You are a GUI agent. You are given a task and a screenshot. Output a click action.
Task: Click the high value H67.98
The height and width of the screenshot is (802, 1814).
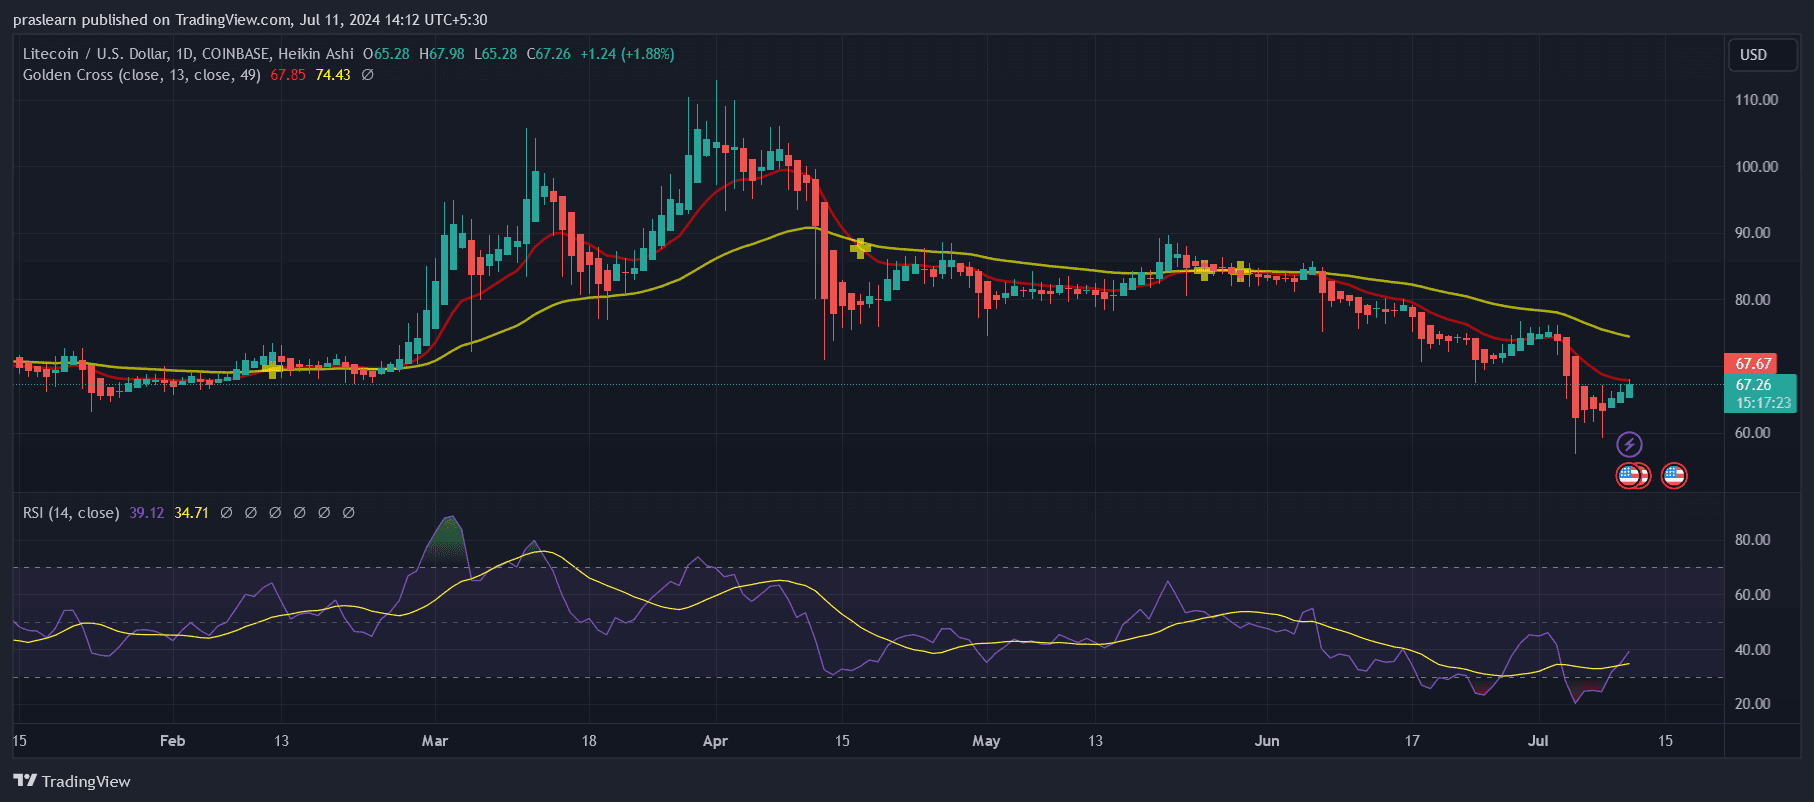coord(442,54)
